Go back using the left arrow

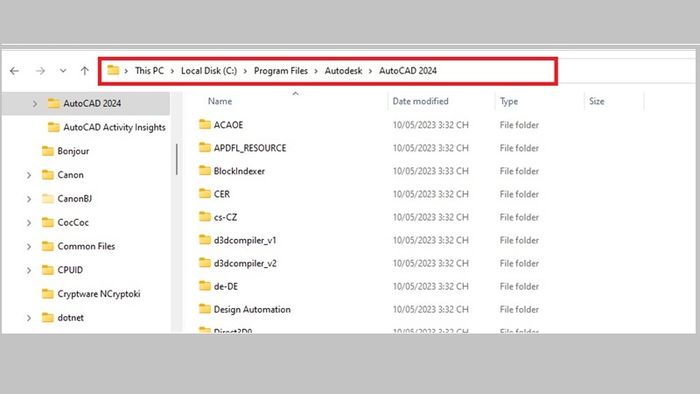[14, 71]
